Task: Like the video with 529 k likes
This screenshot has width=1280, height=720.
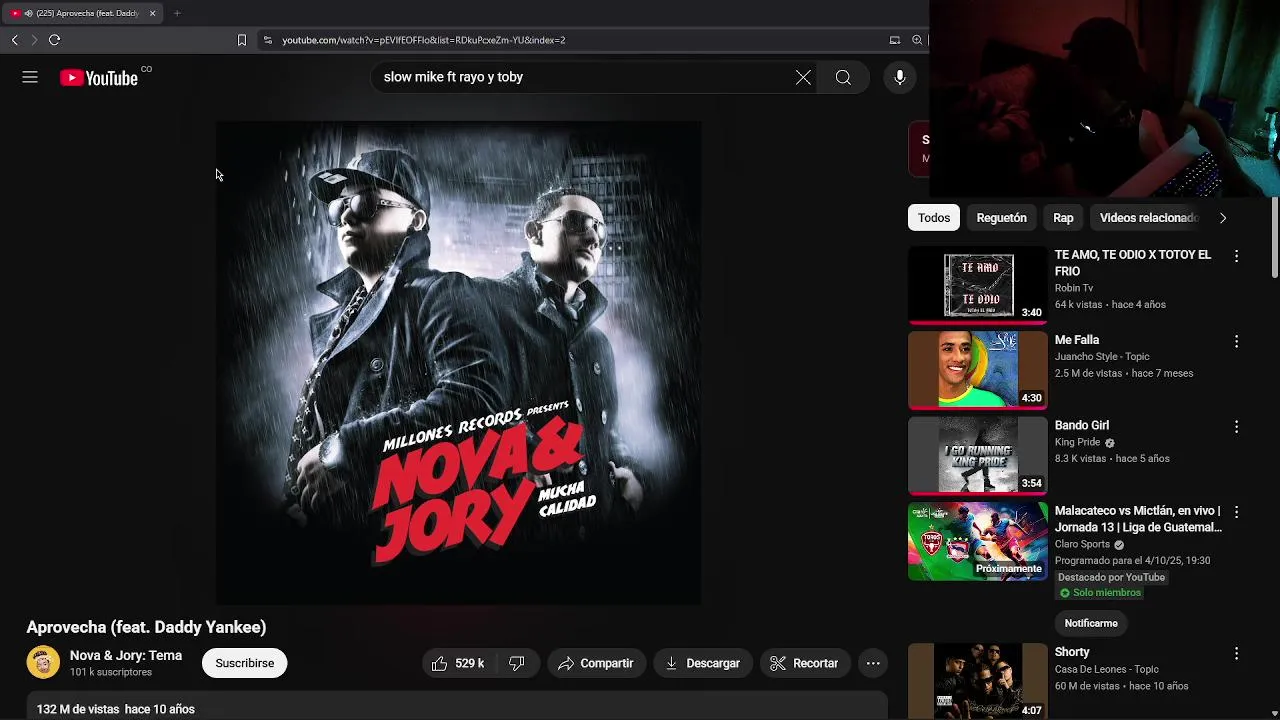Action: [x=458, y=663]
